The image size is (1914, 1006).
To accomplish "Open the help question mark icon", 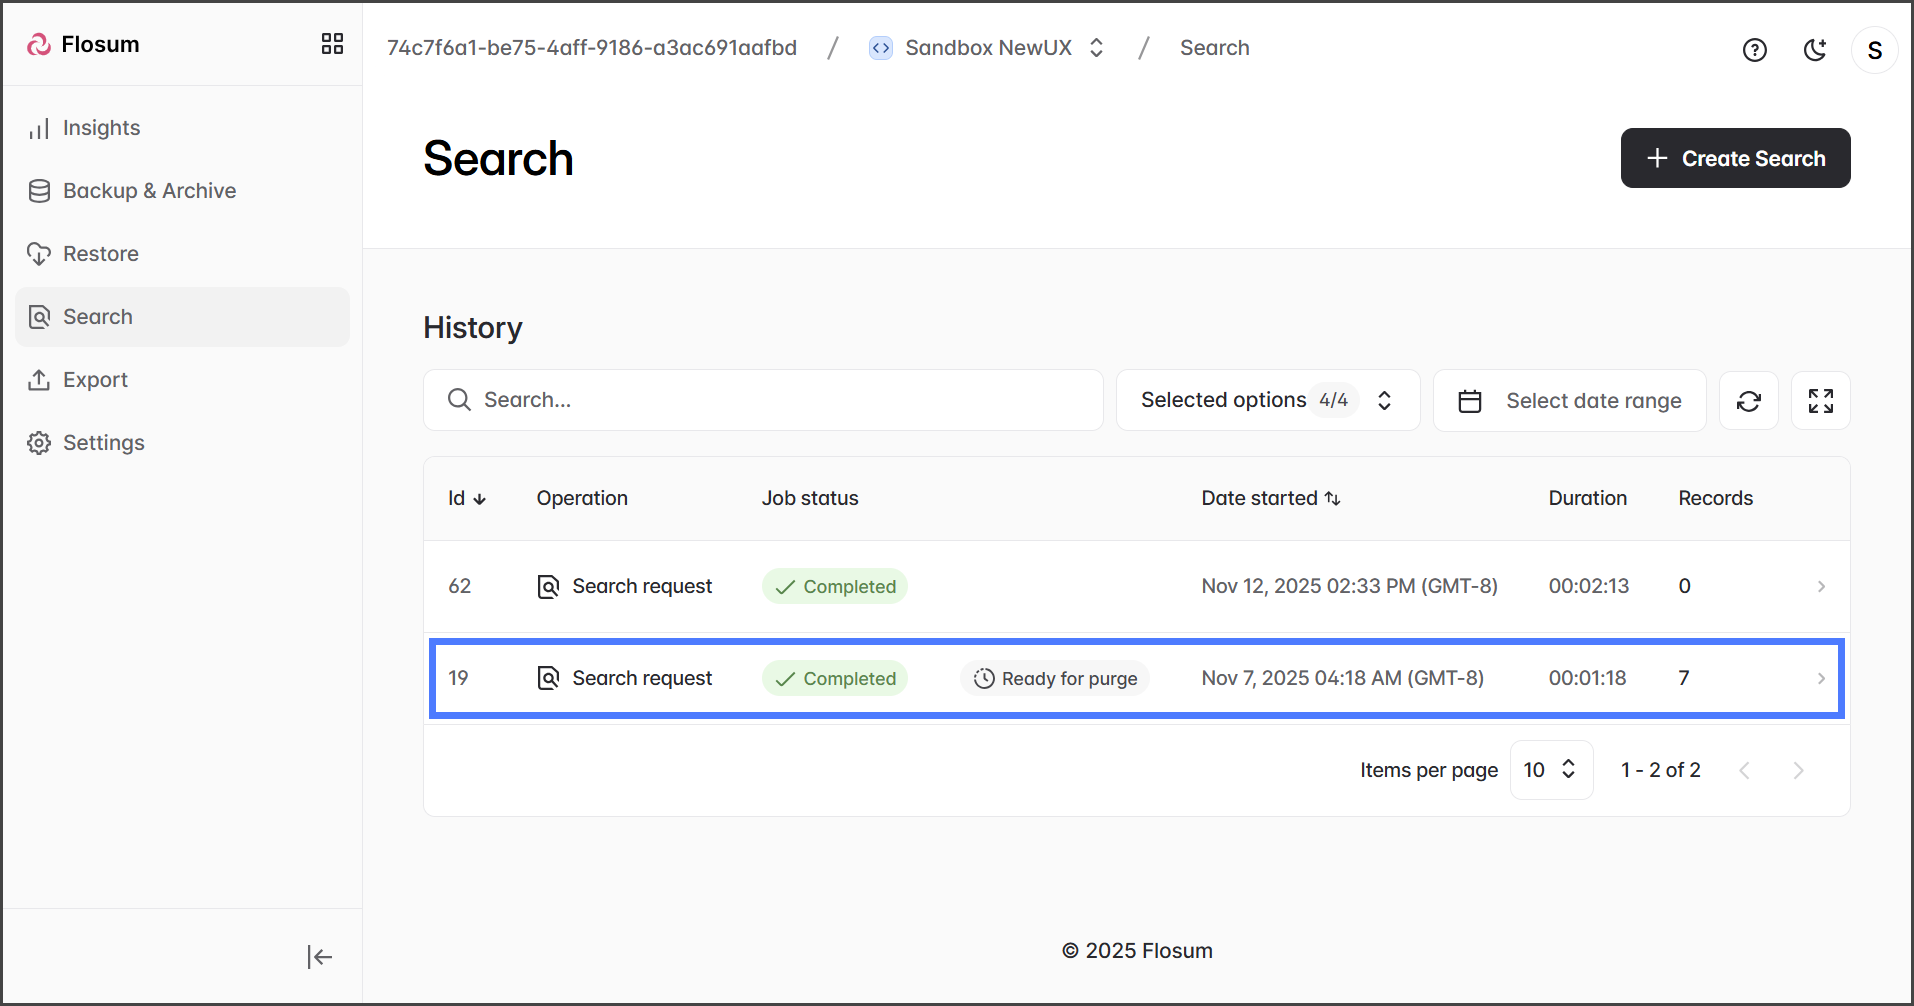I will pos(1754,50).
